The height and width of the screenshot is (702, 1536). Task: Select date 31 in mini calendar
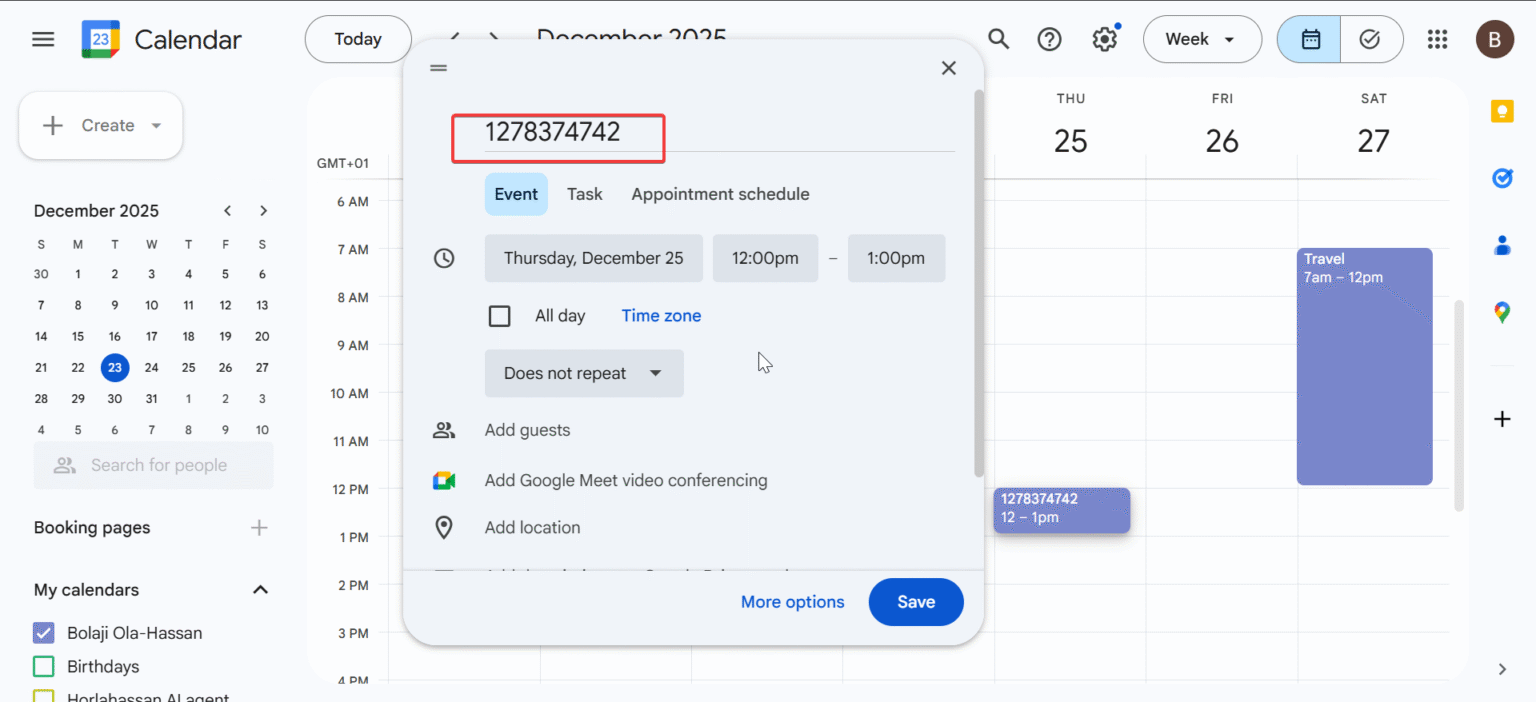click(151, 398)
